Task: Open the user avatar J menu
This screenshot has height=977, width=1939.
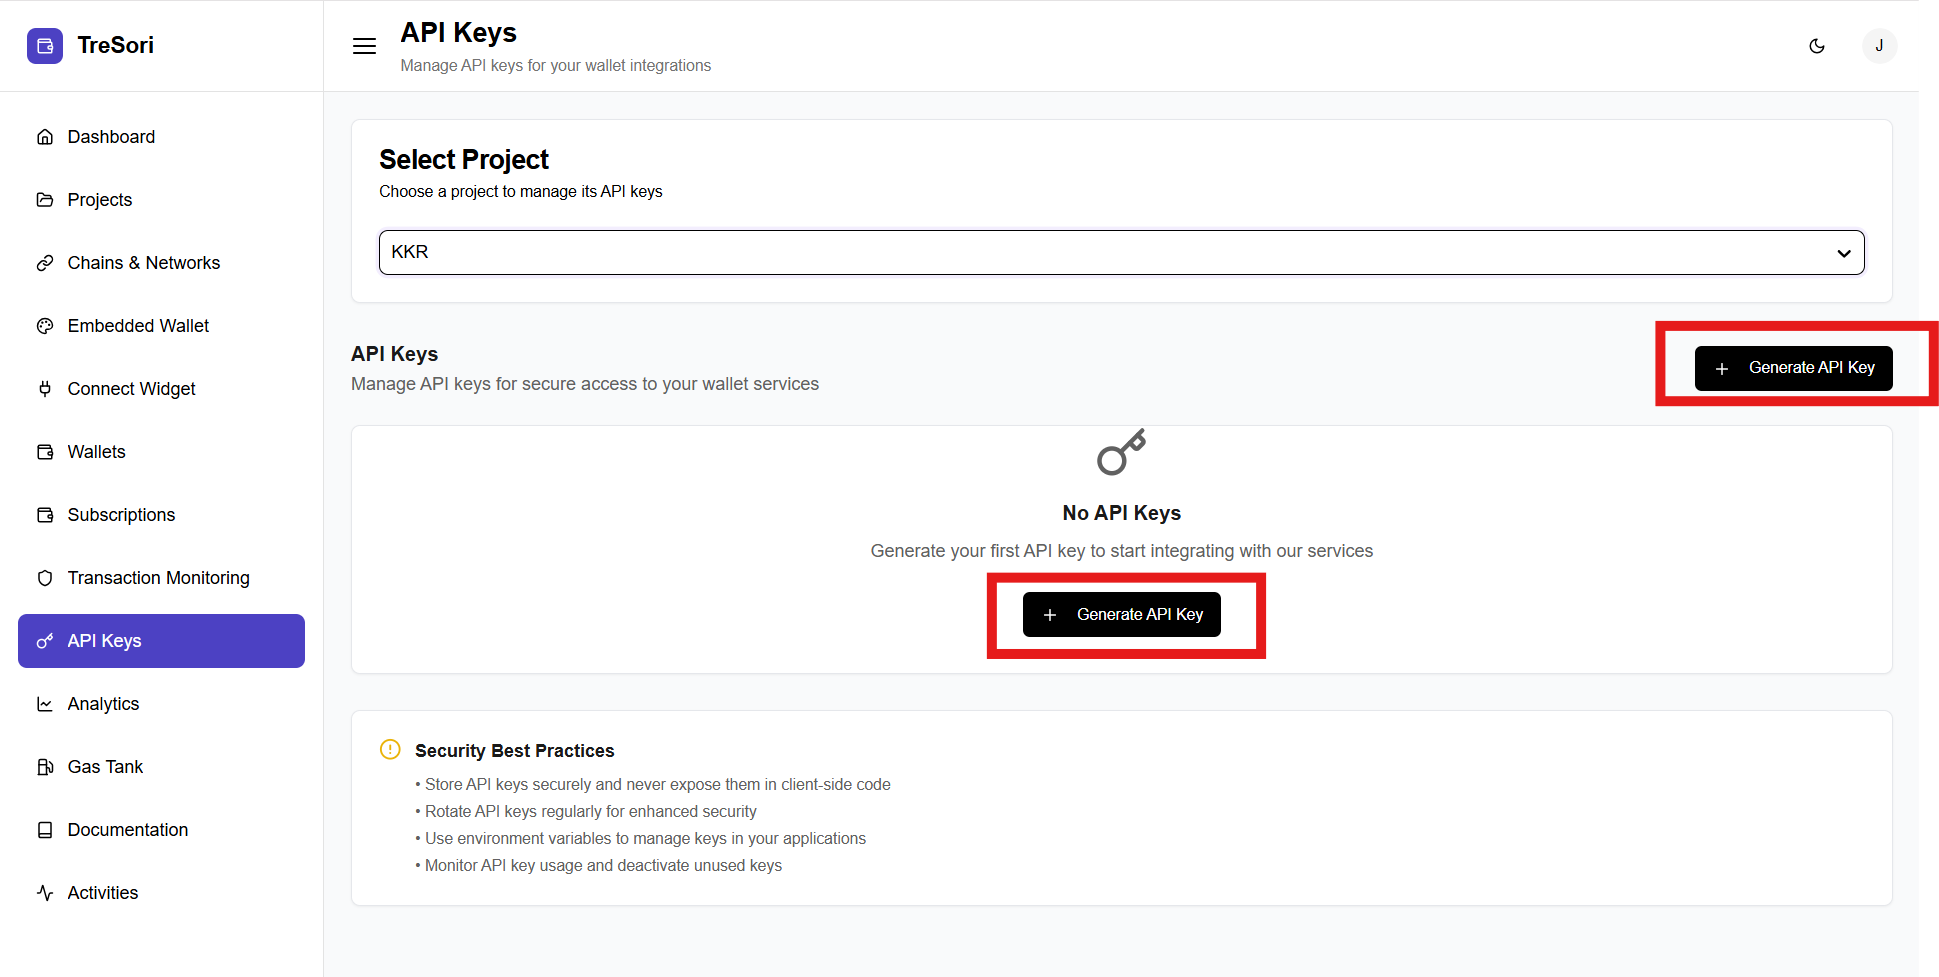Action: 1879,46
